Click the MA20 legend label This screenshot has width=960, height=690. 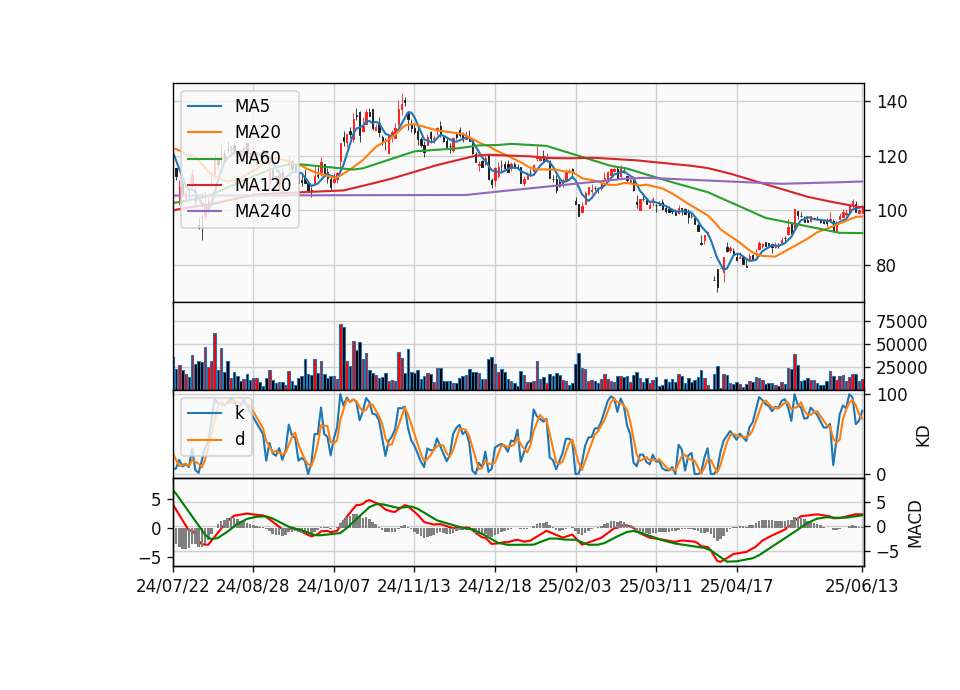click(x=257, y=132)
